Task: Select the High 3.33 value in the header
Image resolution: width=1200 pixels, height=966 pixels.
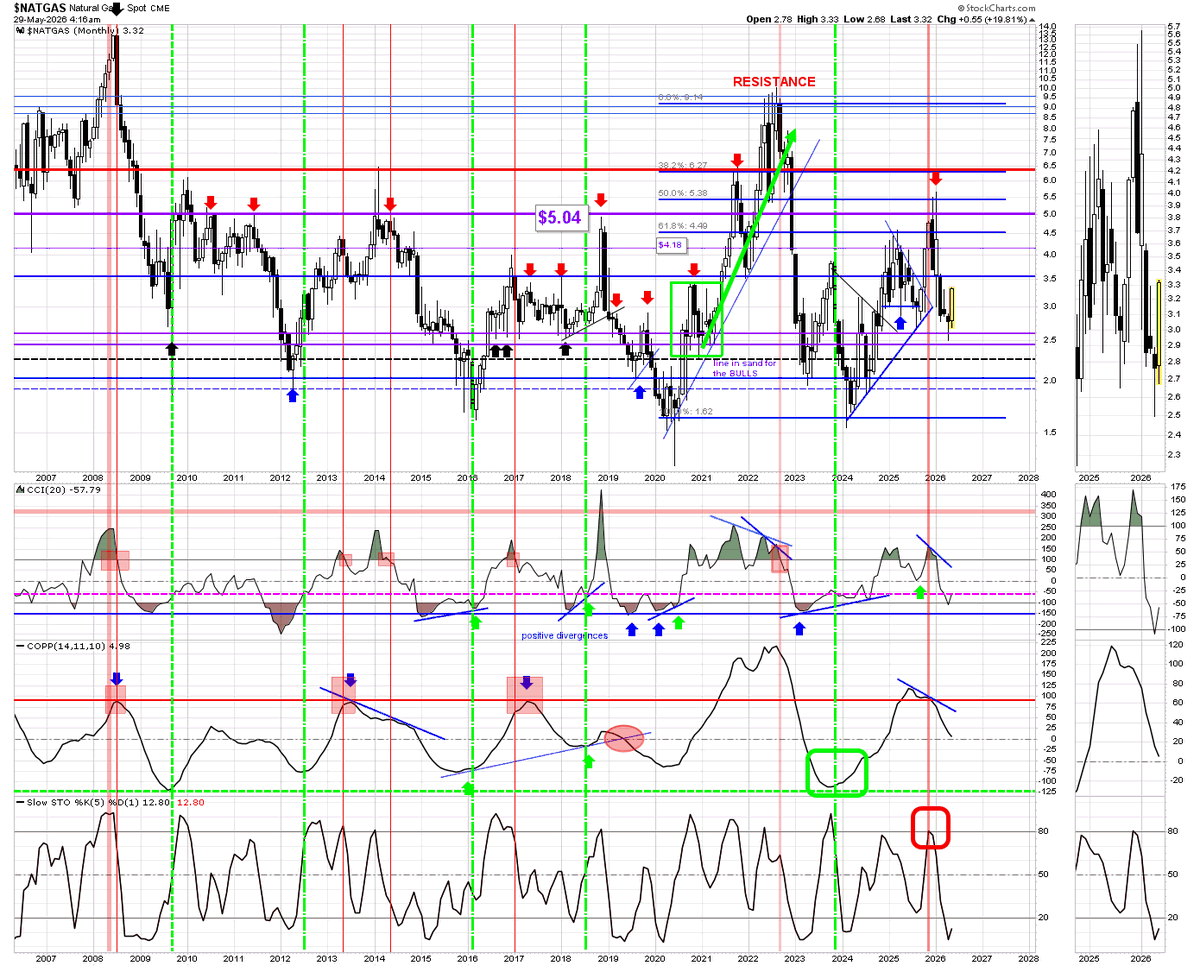Action: tap(819, 19)
